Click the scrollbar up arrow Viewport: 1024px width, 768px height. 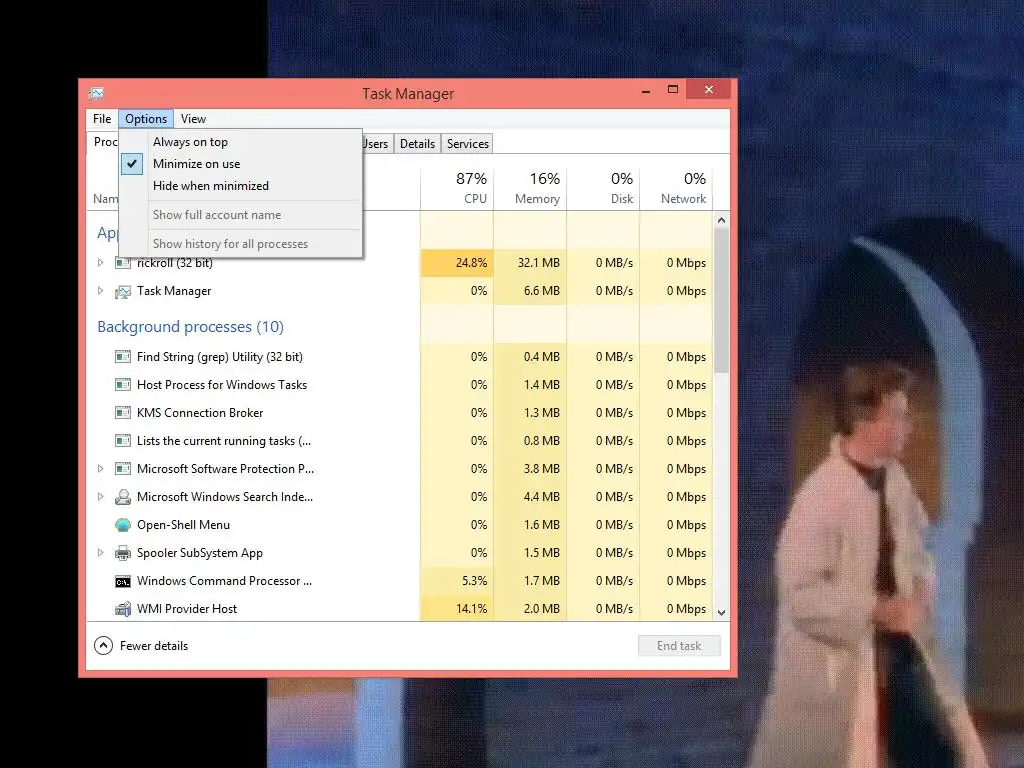coord(722,220)
